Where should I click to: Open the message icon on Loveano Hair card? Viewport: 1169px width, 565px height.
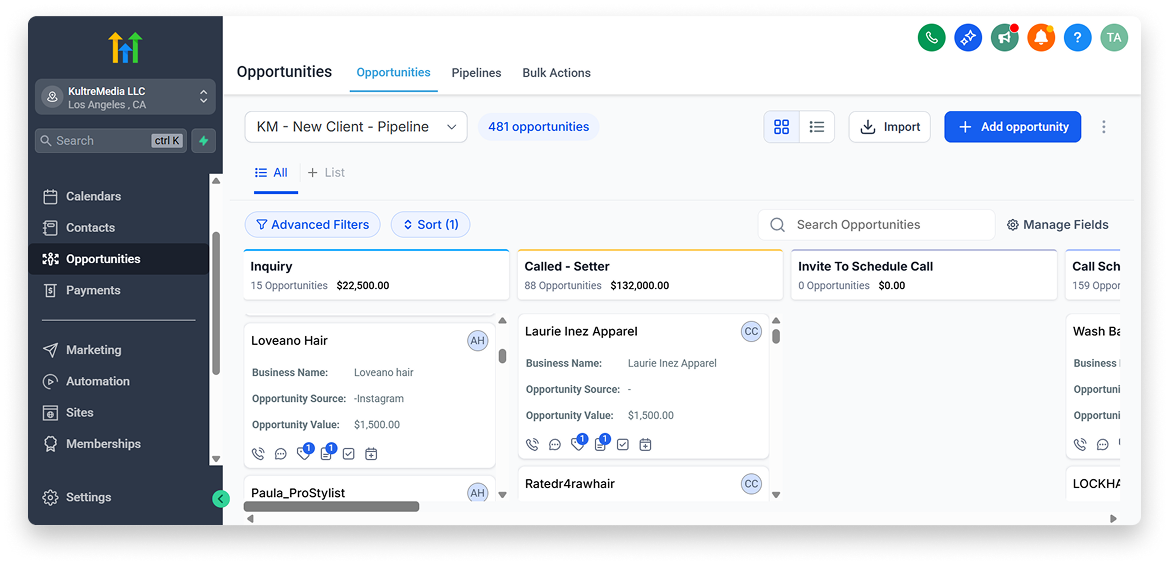[x=281, y=454]
